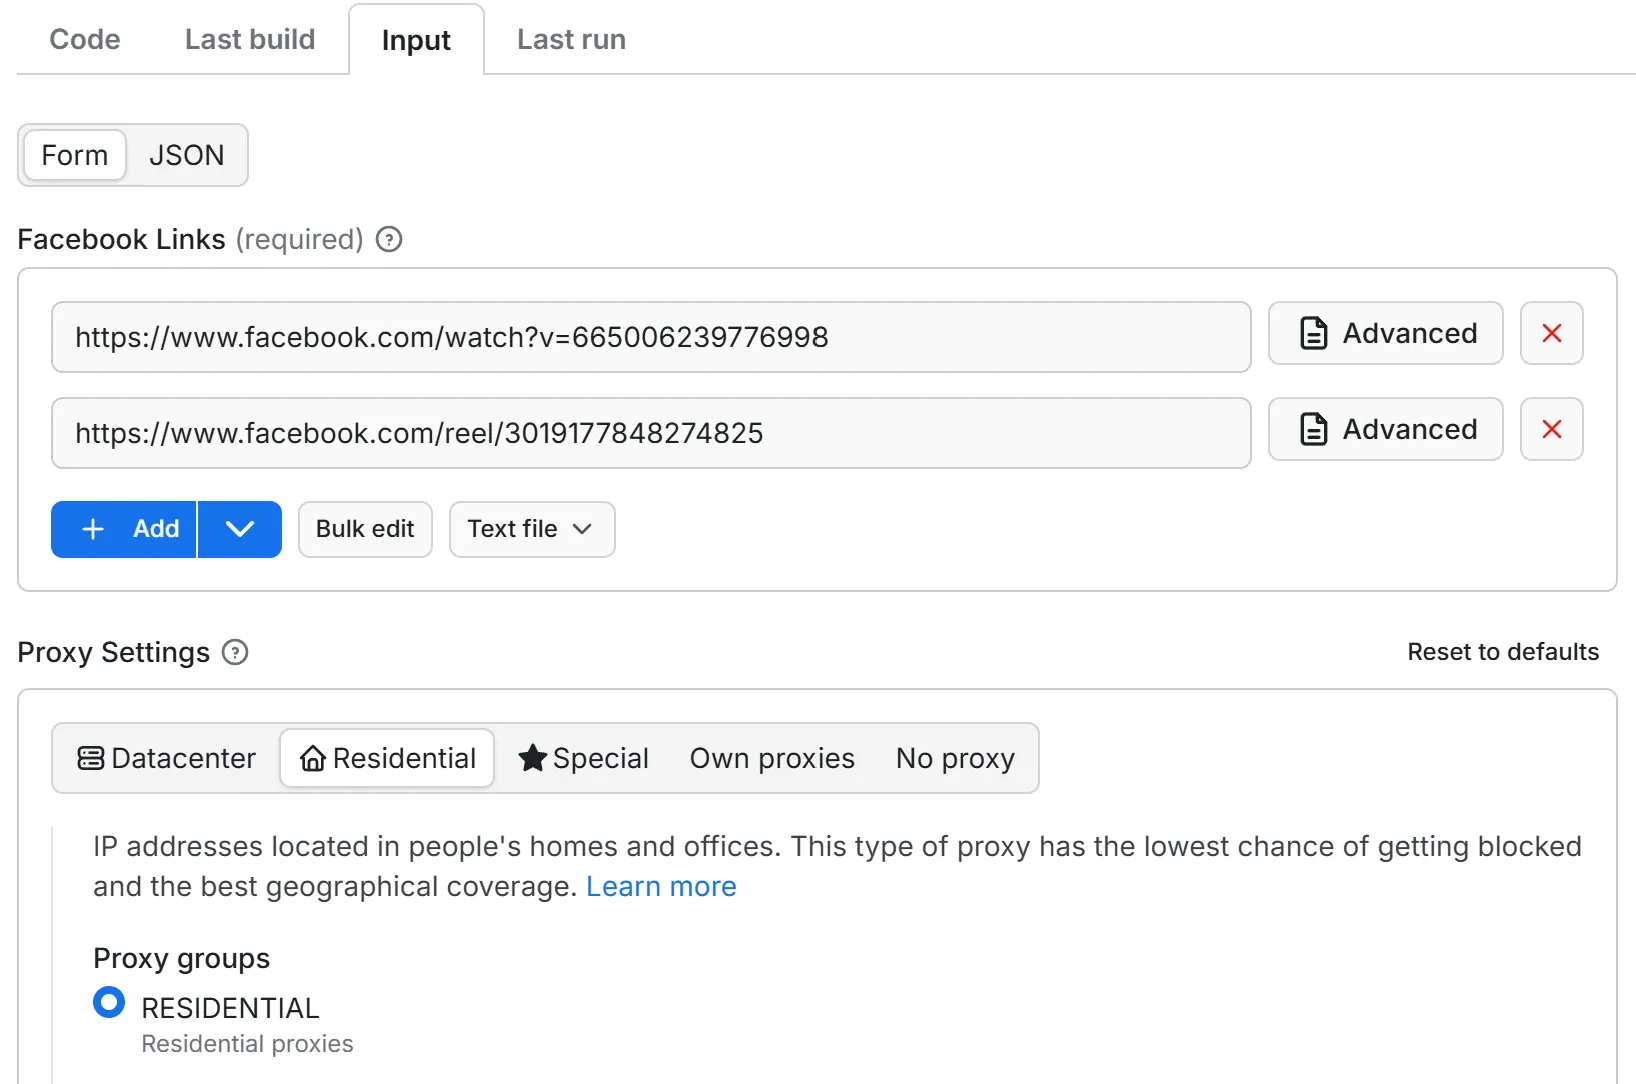Click inside the facebook watch URL field

[x=650, y=337]
